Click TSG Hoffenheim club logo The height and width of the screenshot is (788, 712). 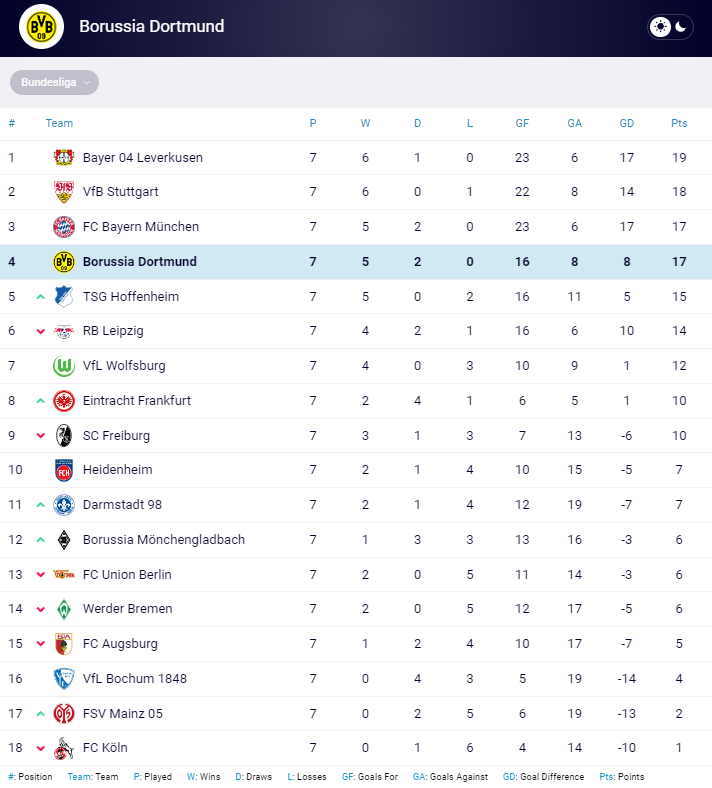click(64, 296)
